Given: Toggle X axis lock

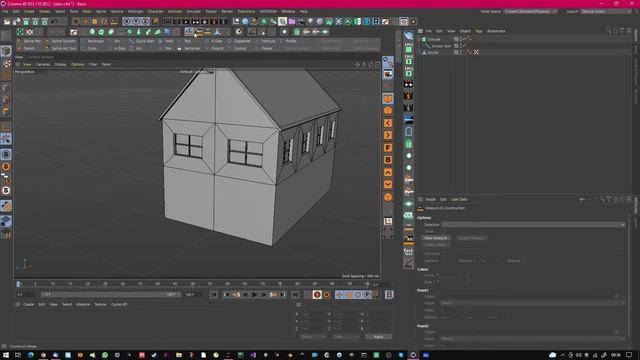Looking at the screenshot, I should [127, 21].
